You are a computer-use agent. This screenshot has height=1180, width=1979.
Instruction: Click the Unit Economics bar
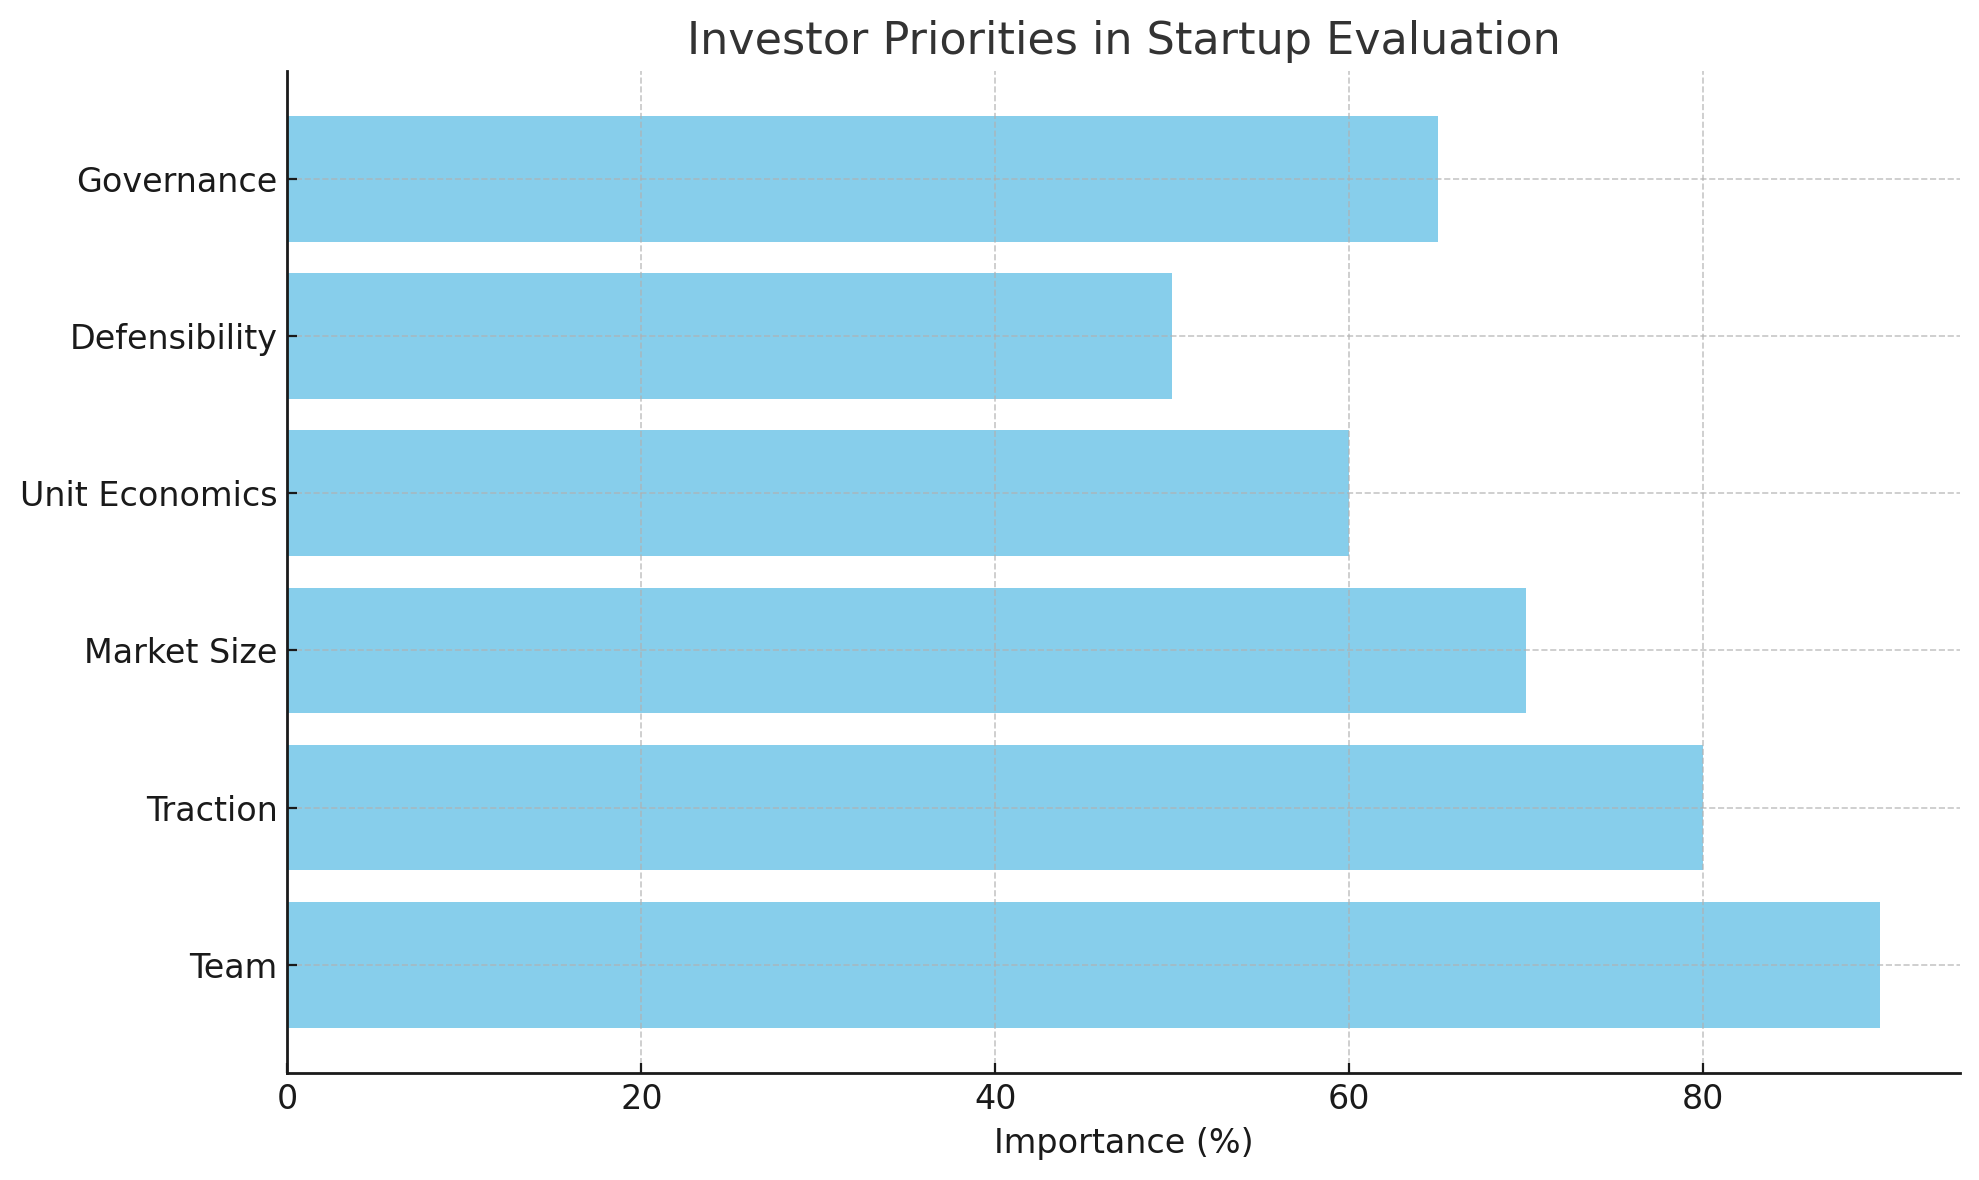click(x=818, y=493)
